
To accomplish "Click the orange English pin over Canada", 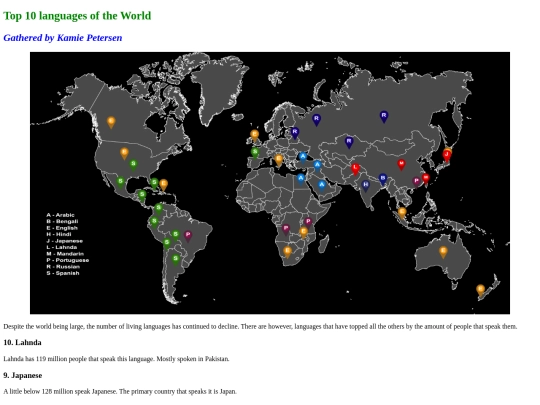I will pyautogui.click(x=111, y=122).
